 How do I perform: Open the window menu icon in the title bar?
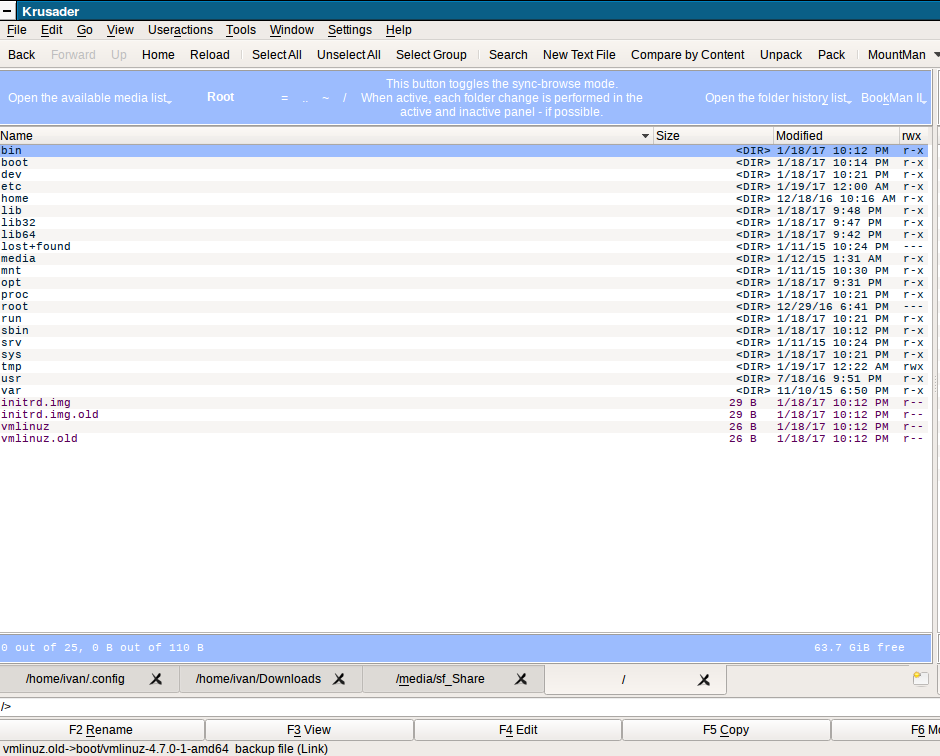7,10
